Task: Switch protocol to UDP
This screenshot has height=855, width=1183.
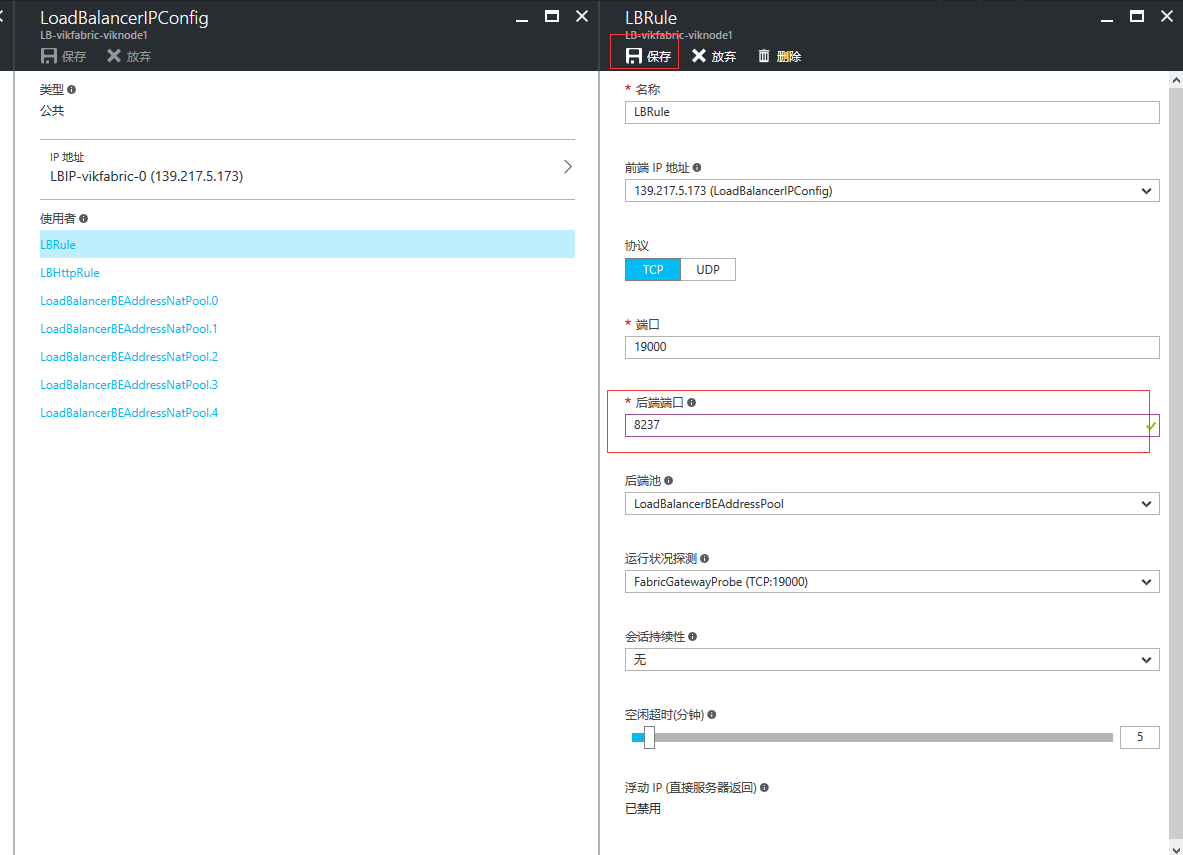Action: [x=708, y=270]
